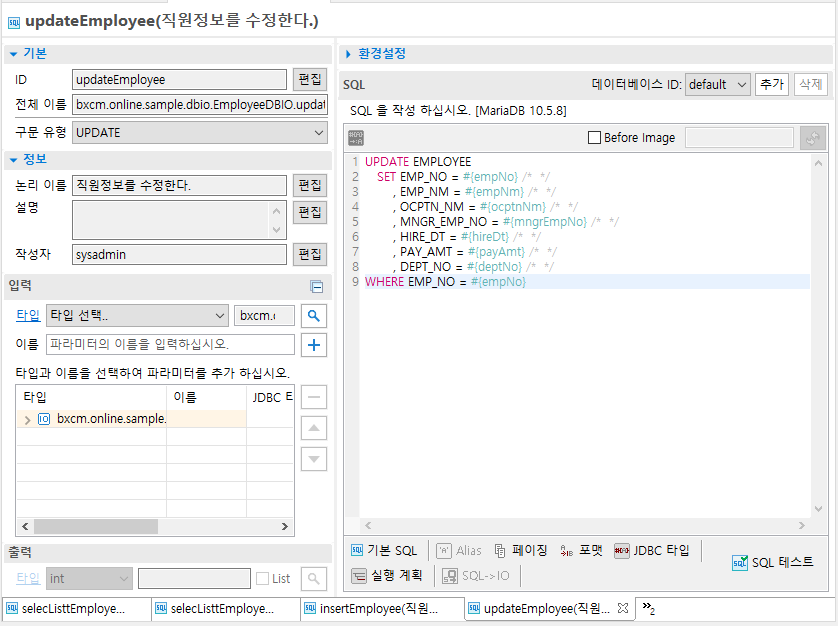The image size is (838, 626).
Task: Click the plus icon to add parameter
Action: pos(314,345)
